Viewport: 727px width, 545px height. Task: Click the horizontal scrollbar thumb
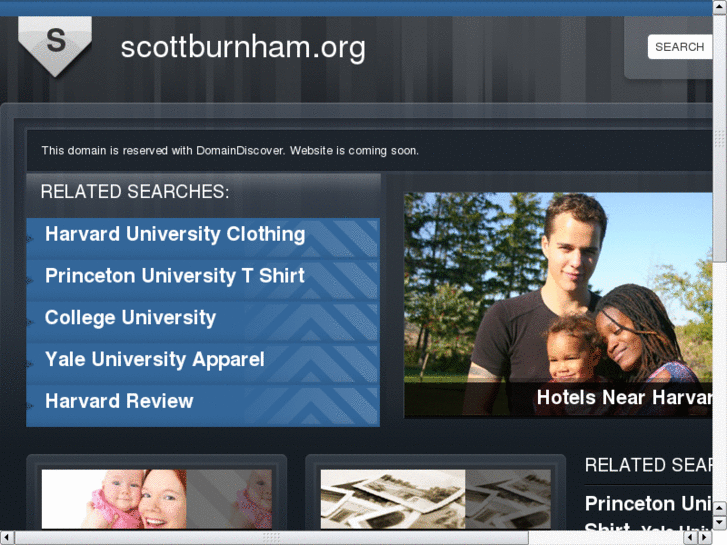[x=271, y=538]
